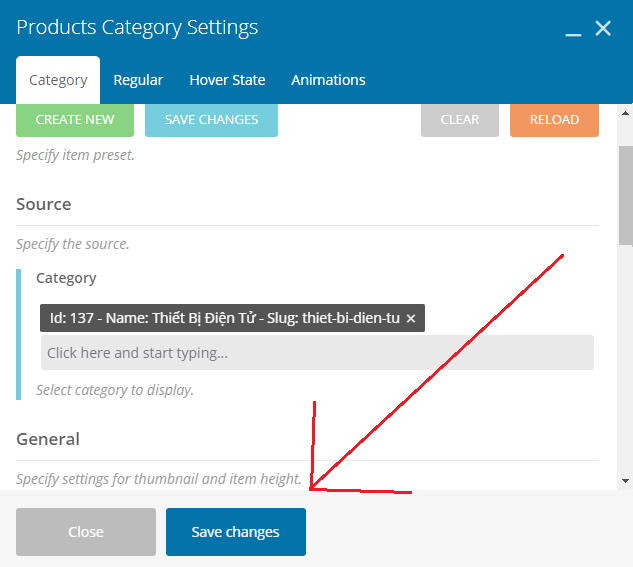This screenshot has height=567, width=633.
Task: Click the orange RELOAD button
Action: coord(554,120)
